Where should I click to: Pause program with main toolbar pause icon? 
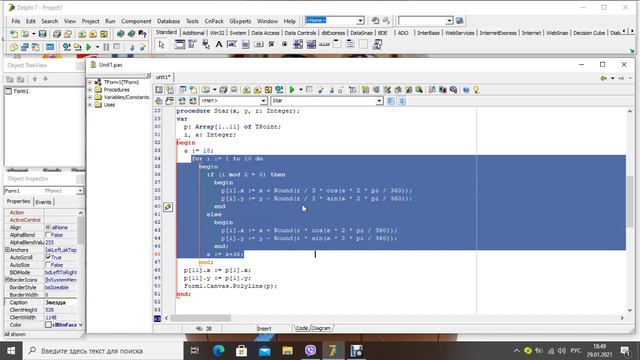106,47
